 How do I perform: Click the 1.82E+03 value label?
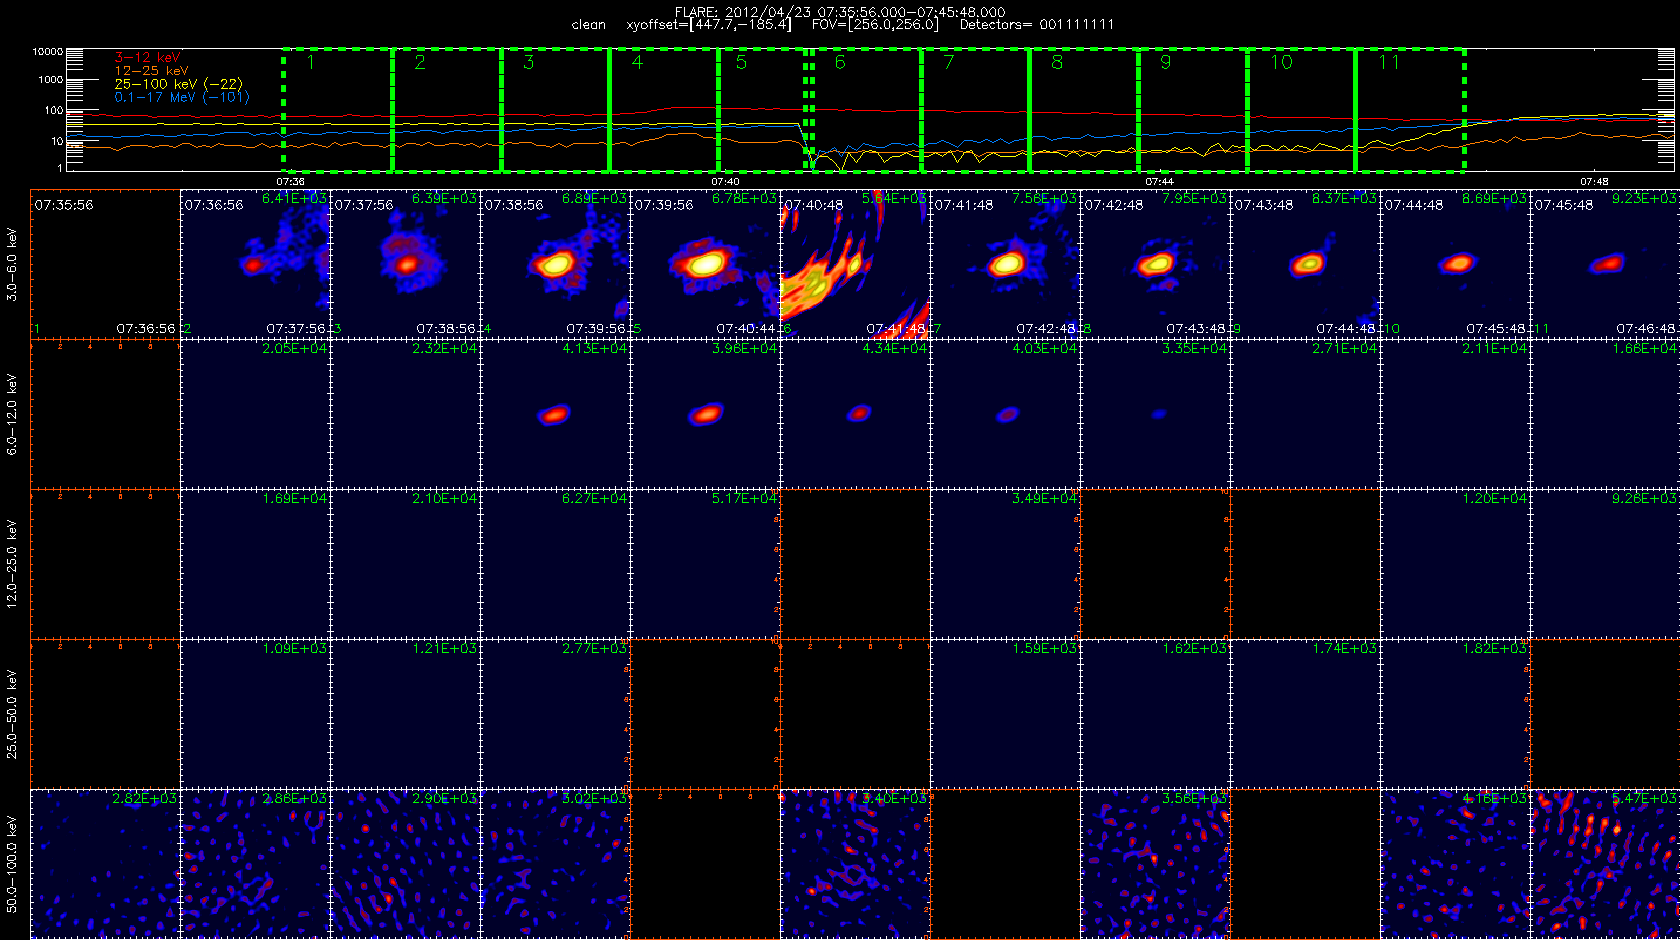[1495, 649]
